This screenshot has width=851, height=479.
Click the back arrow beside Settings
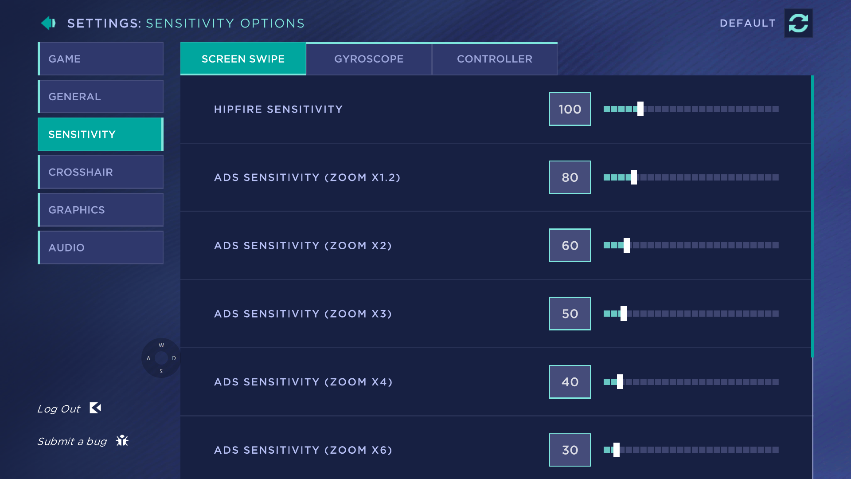48,23
